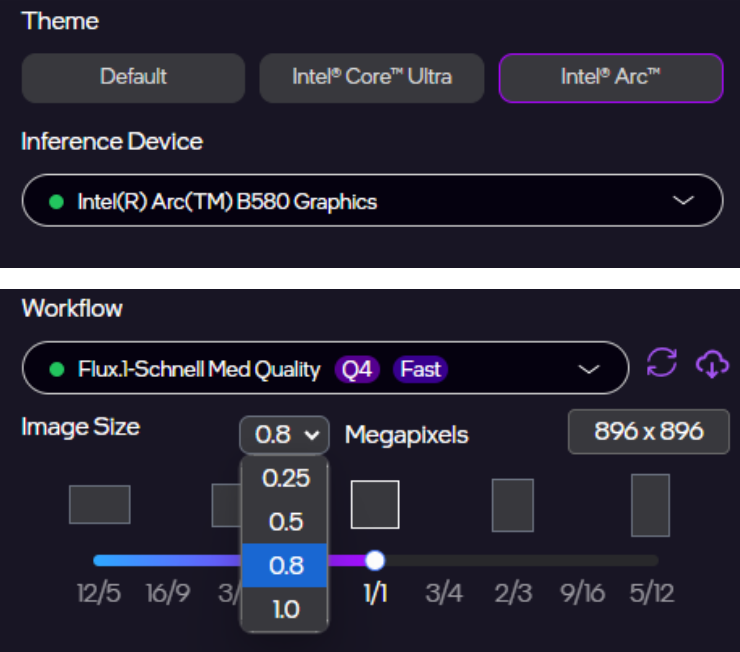Viewport: 740px width, 652px height.
Task: Click the 9/16 aspect ratio label
Action: coord(583,593)
